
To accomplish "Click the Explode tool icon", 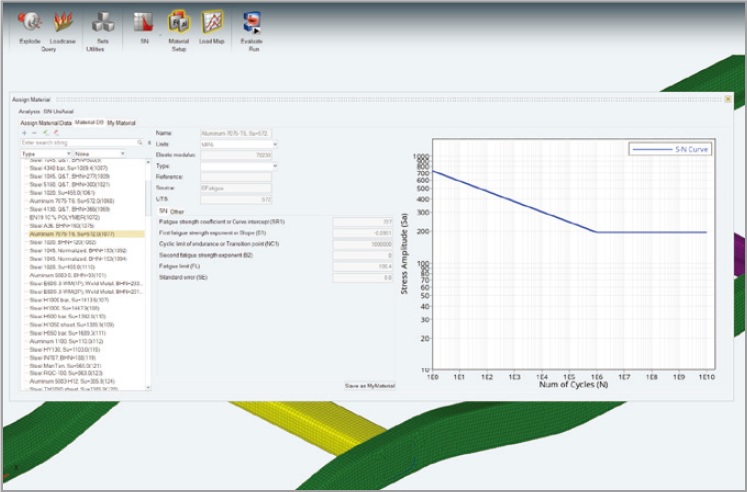I will coord(30,22).
